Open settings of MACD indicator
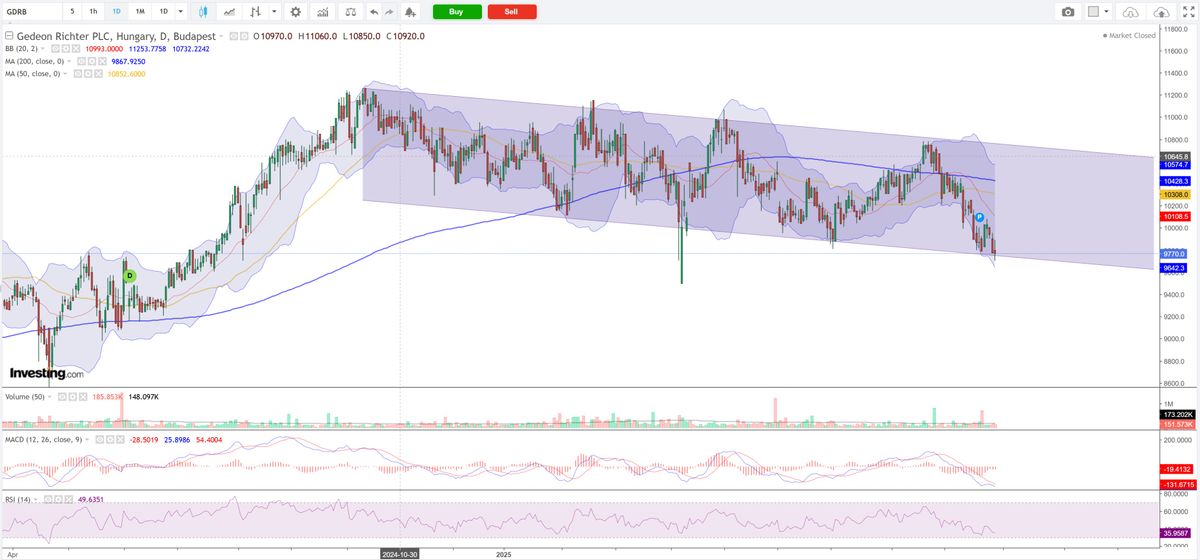 [x=110, y=440]
